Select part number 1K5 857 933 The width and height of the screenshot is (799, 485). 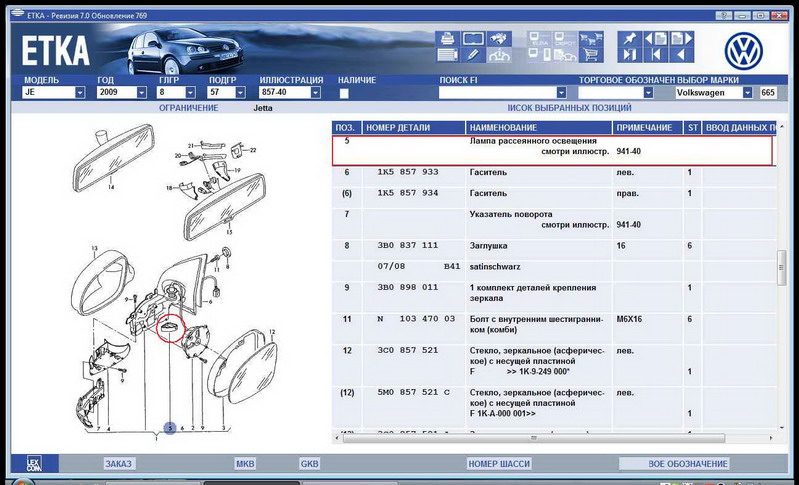tap(407, 172)
